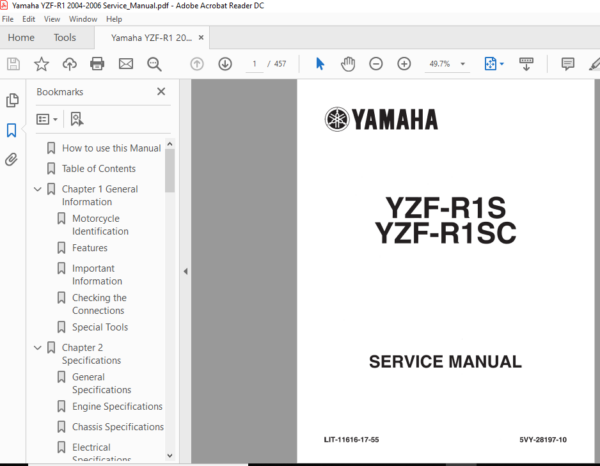Viewport: 600px width, 466px height.
Task: Click bookmarks scrollbar up arrow
Action: 170,144
